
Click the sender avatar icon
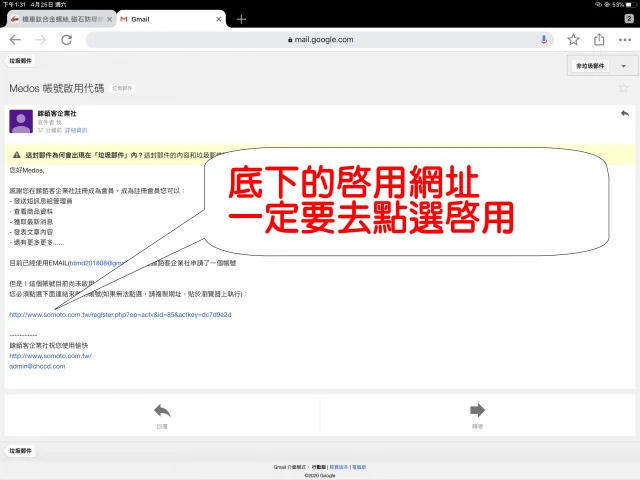pos(21,121)
